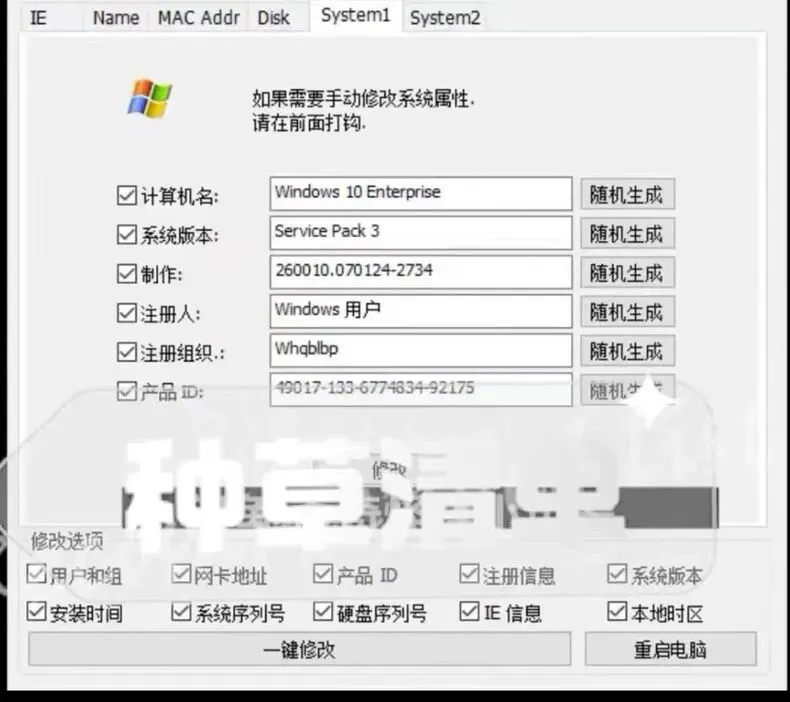Viewport: 790px width, 702px height.
Task: Toggle the 注册组织 checkbox
Action: point(126,352)
